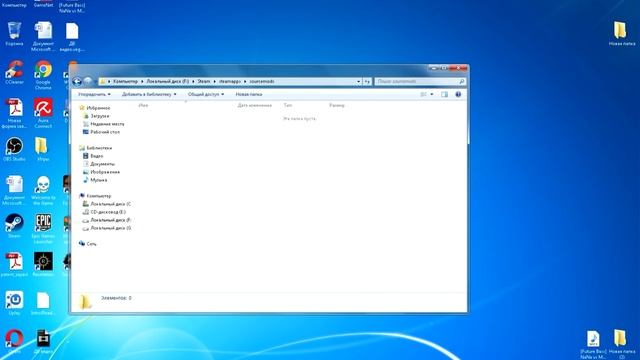Select Компьютер in the navigation pane
The image size is (640, 360).
98,196
